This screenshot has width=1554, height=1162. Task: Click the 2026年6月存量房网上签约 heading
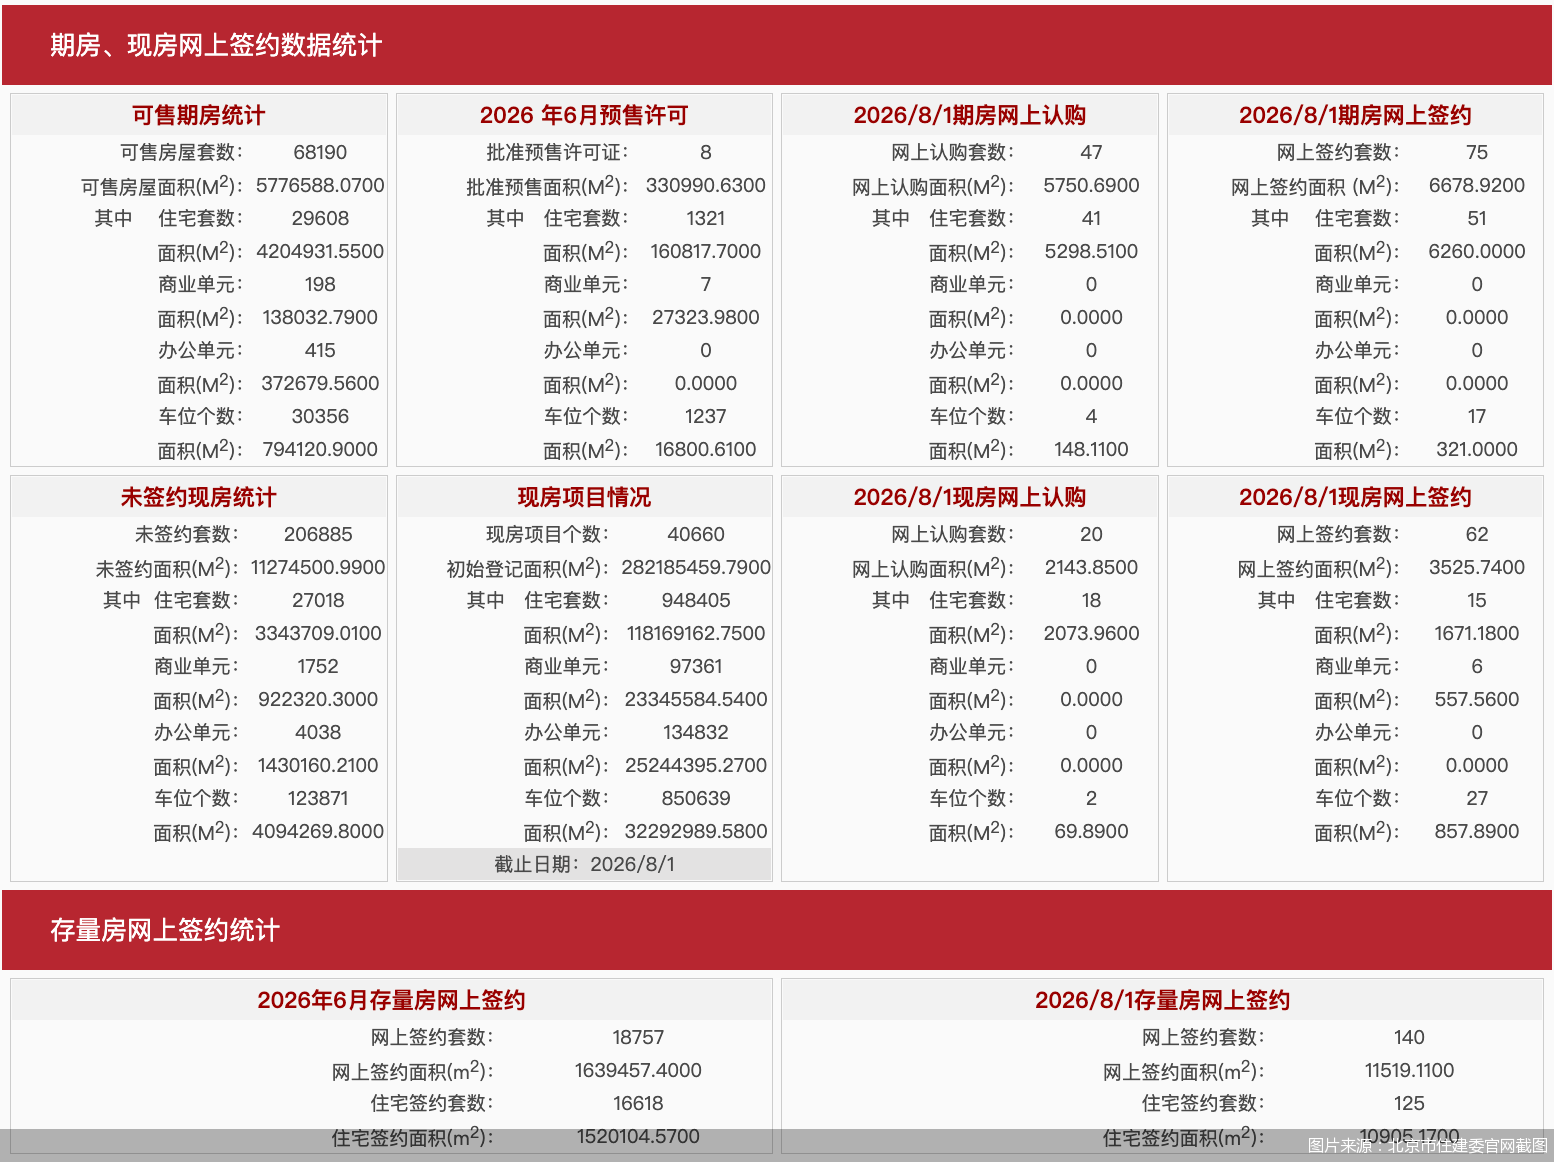point(391,1000)
